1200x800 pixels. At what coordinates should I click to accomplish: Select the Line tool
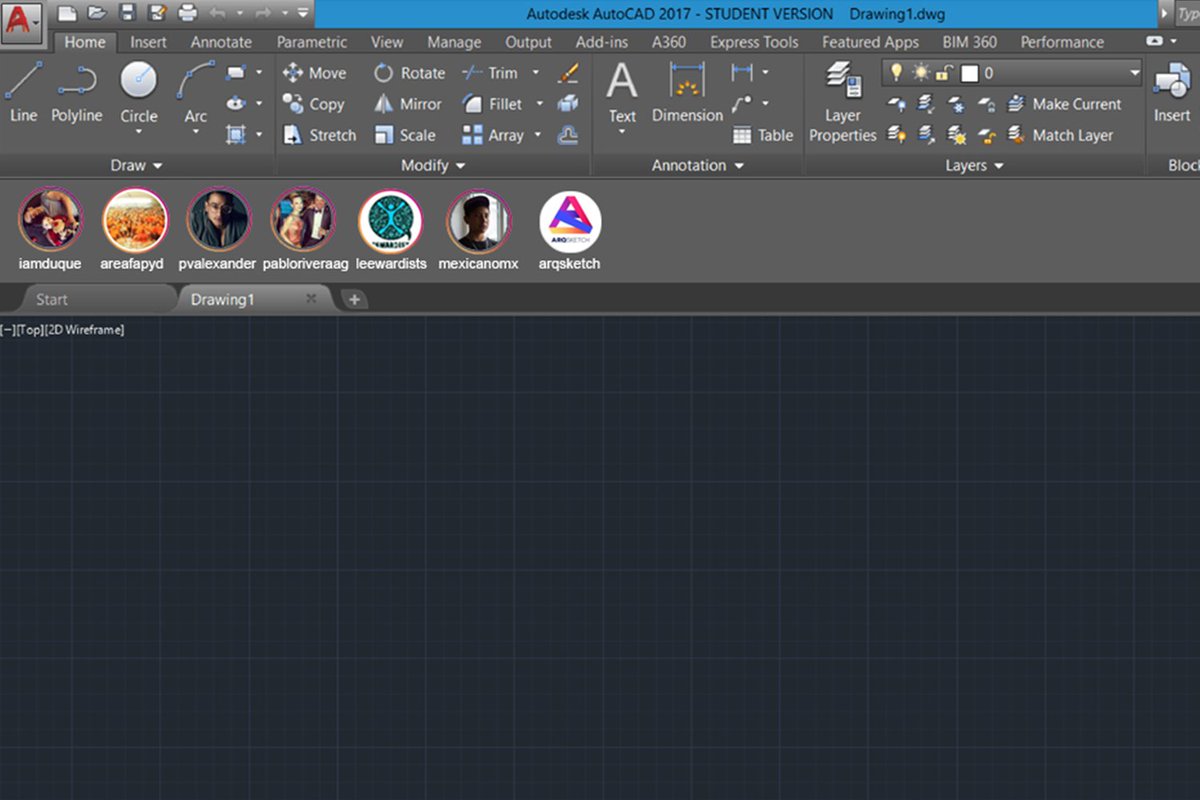pos(23,92)
